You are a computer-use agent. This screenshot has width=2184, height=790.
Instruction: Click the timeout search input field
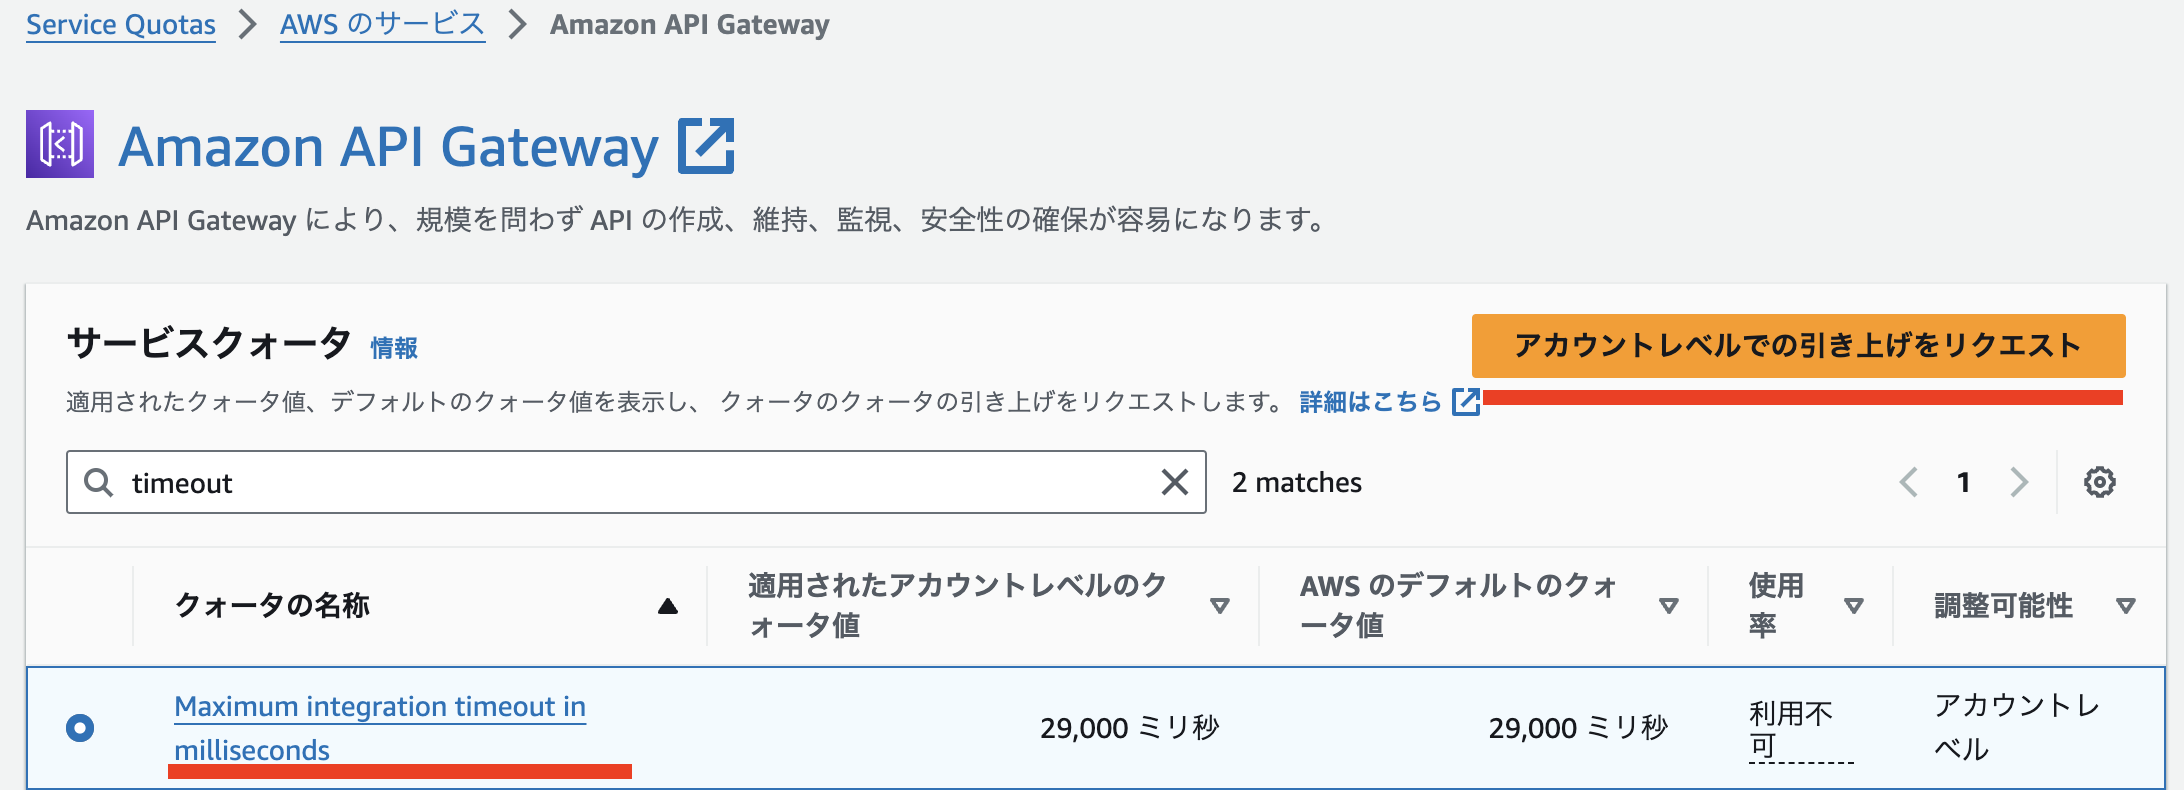click(x=640, y=483)
